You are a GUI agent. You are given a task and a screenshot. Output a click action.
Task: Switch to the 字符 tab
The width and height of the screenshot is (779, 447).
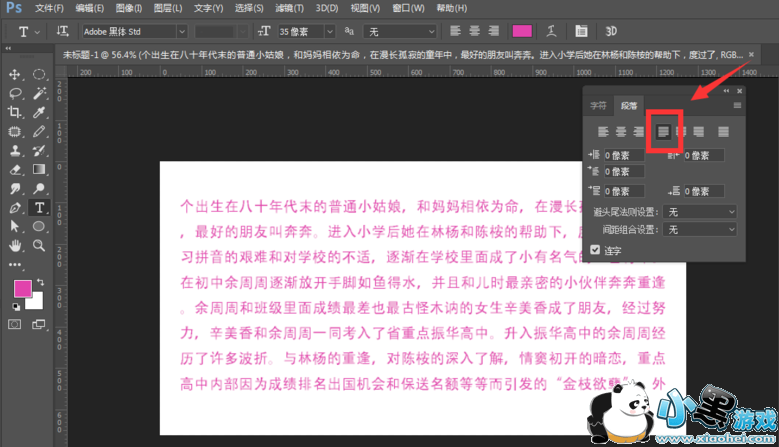click(x=598, y=104)
